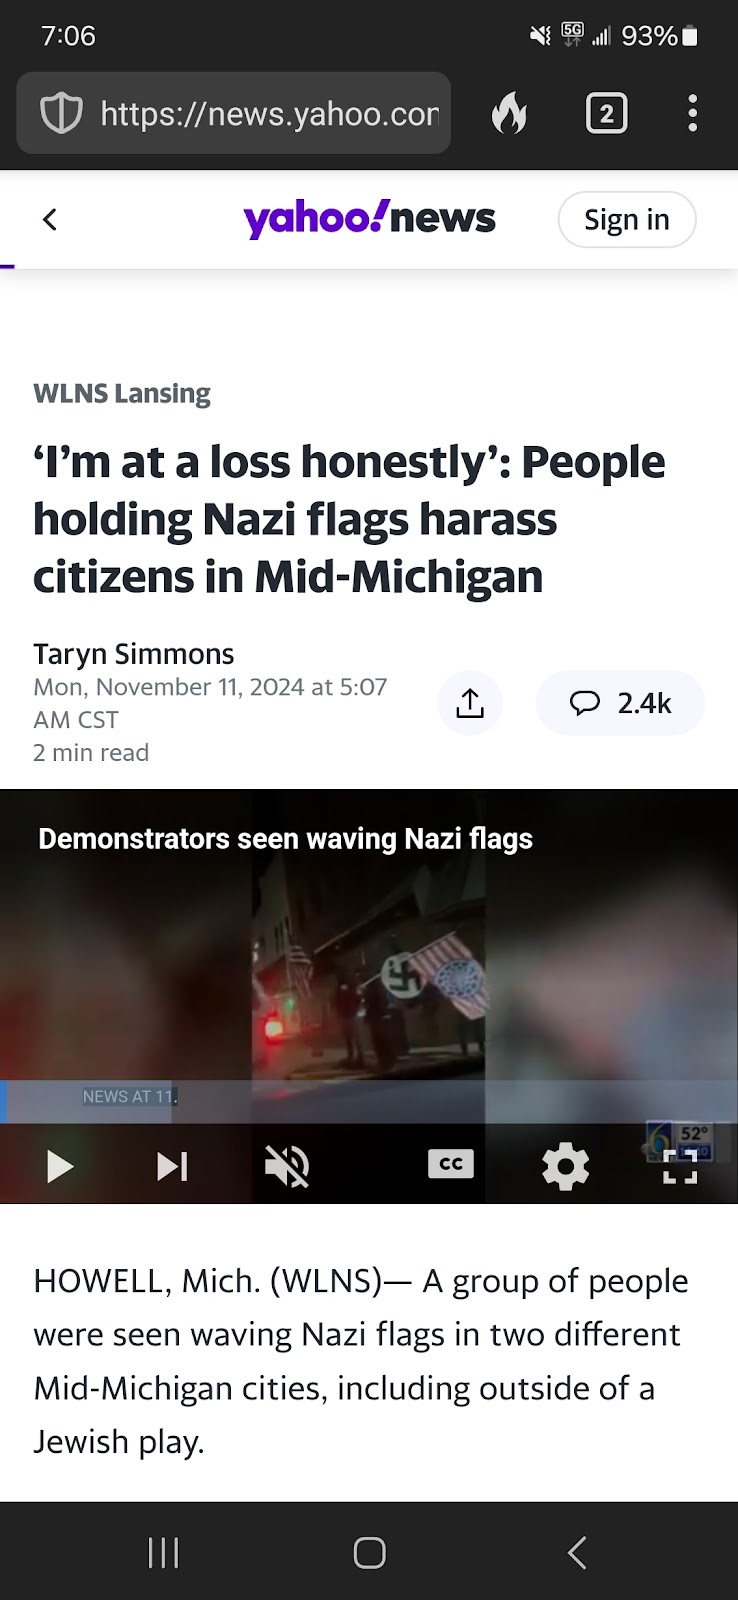Open the browser three-dot menu
Viewport: 738px width, 1600px height.
click(x=692, y=114)
